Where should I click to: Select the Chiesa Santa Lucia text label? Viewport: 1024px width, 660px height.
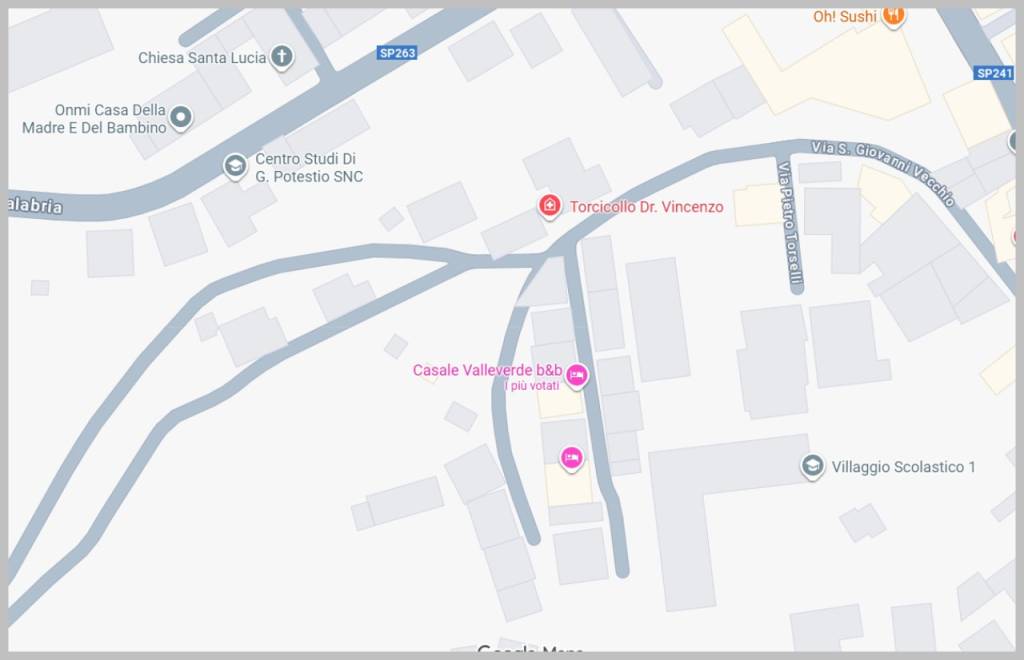coord(202,57)
